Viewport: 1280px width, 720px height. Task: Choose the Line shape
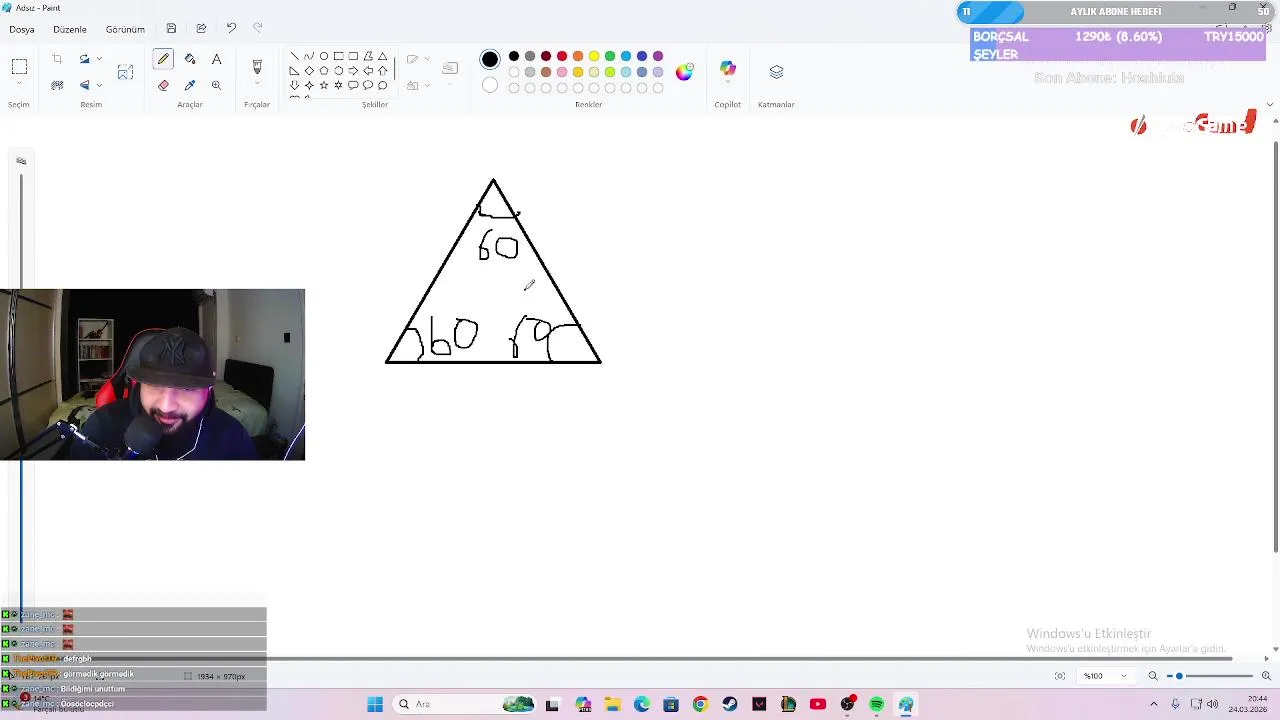(x=294, y=56)
